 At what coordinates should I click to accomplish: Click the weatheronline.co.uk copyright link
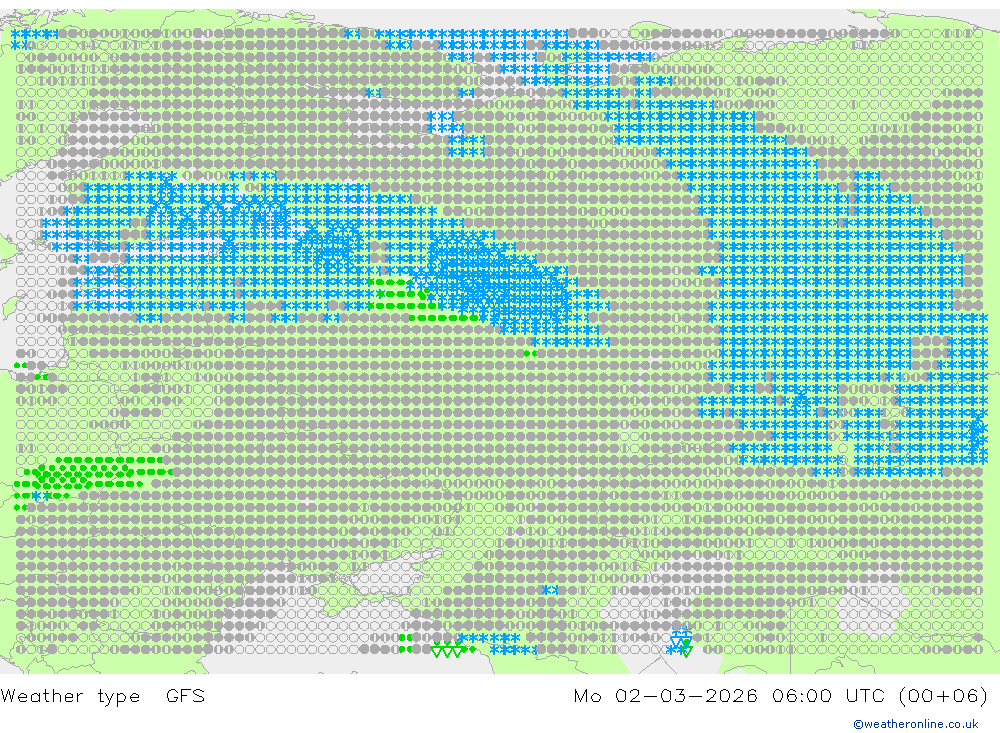click(x=916, y=724)
